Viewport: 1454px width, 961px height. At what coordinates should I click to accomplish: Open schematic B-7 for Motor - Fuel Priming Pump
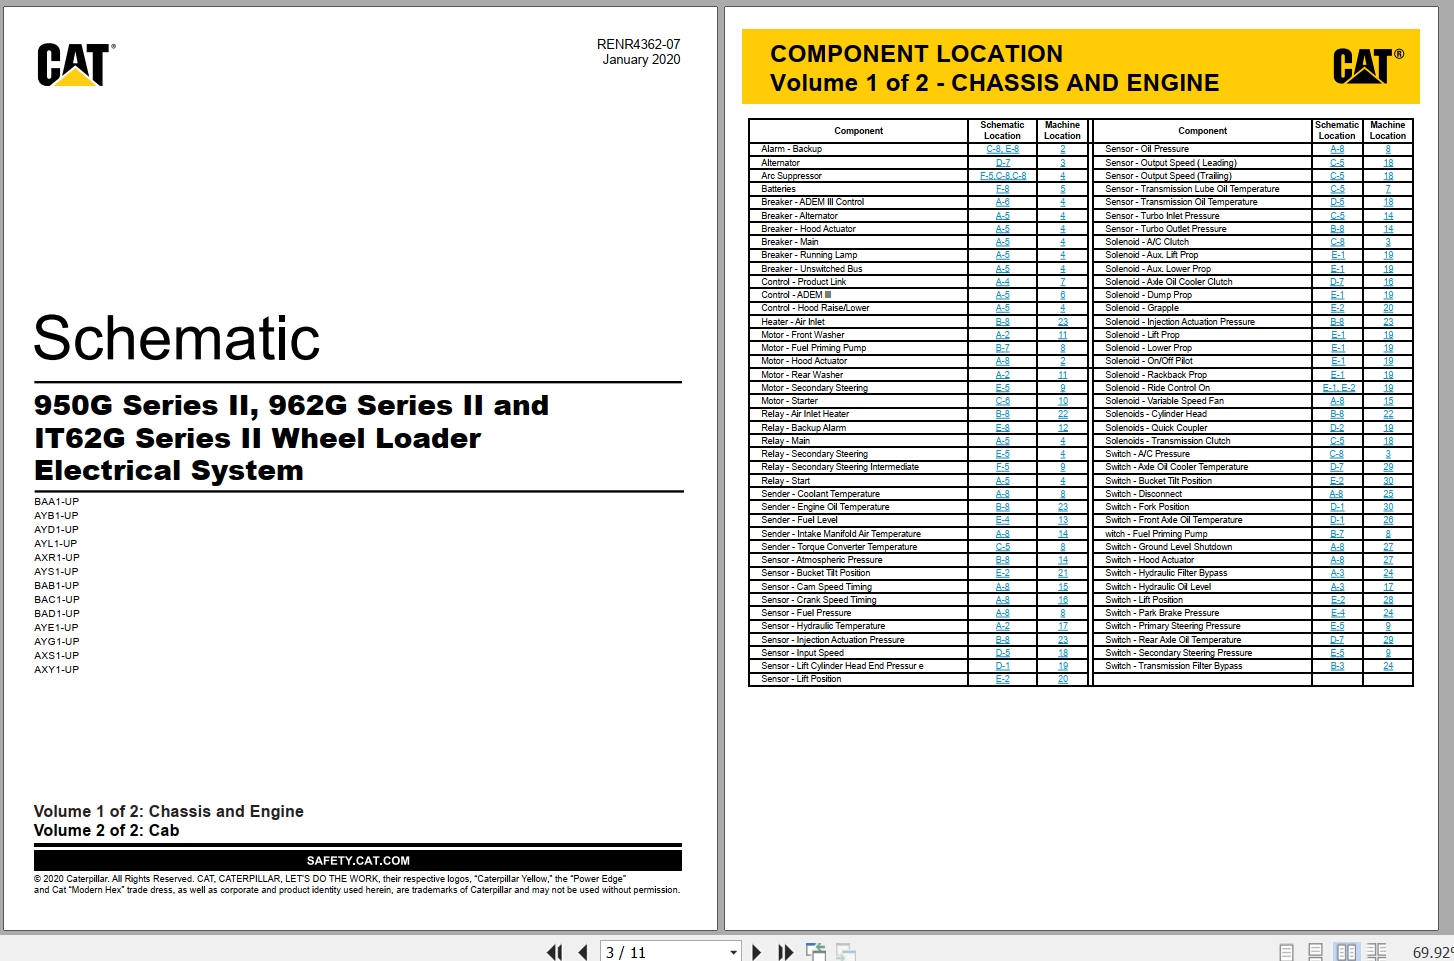[1002, 348]
